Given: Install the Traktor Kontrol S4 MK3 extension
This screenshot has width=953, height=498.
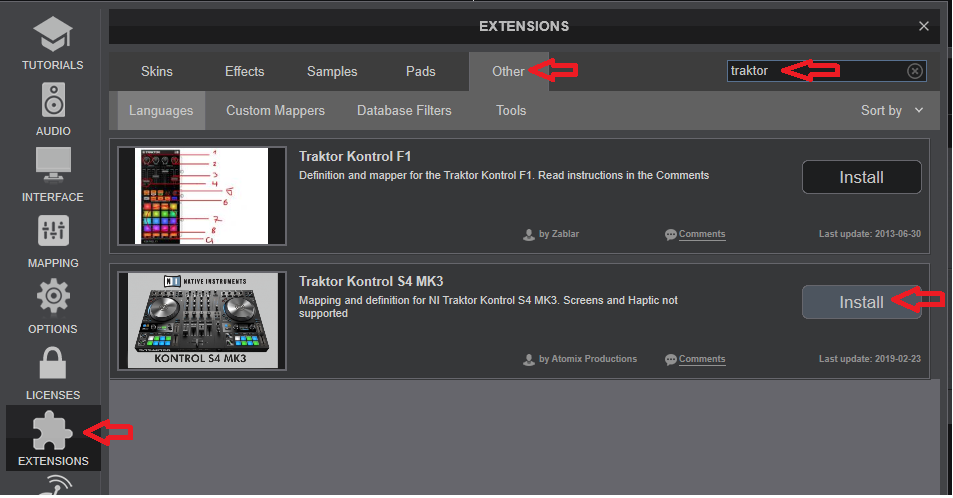Looking at the screenshot, I should 861,302.
